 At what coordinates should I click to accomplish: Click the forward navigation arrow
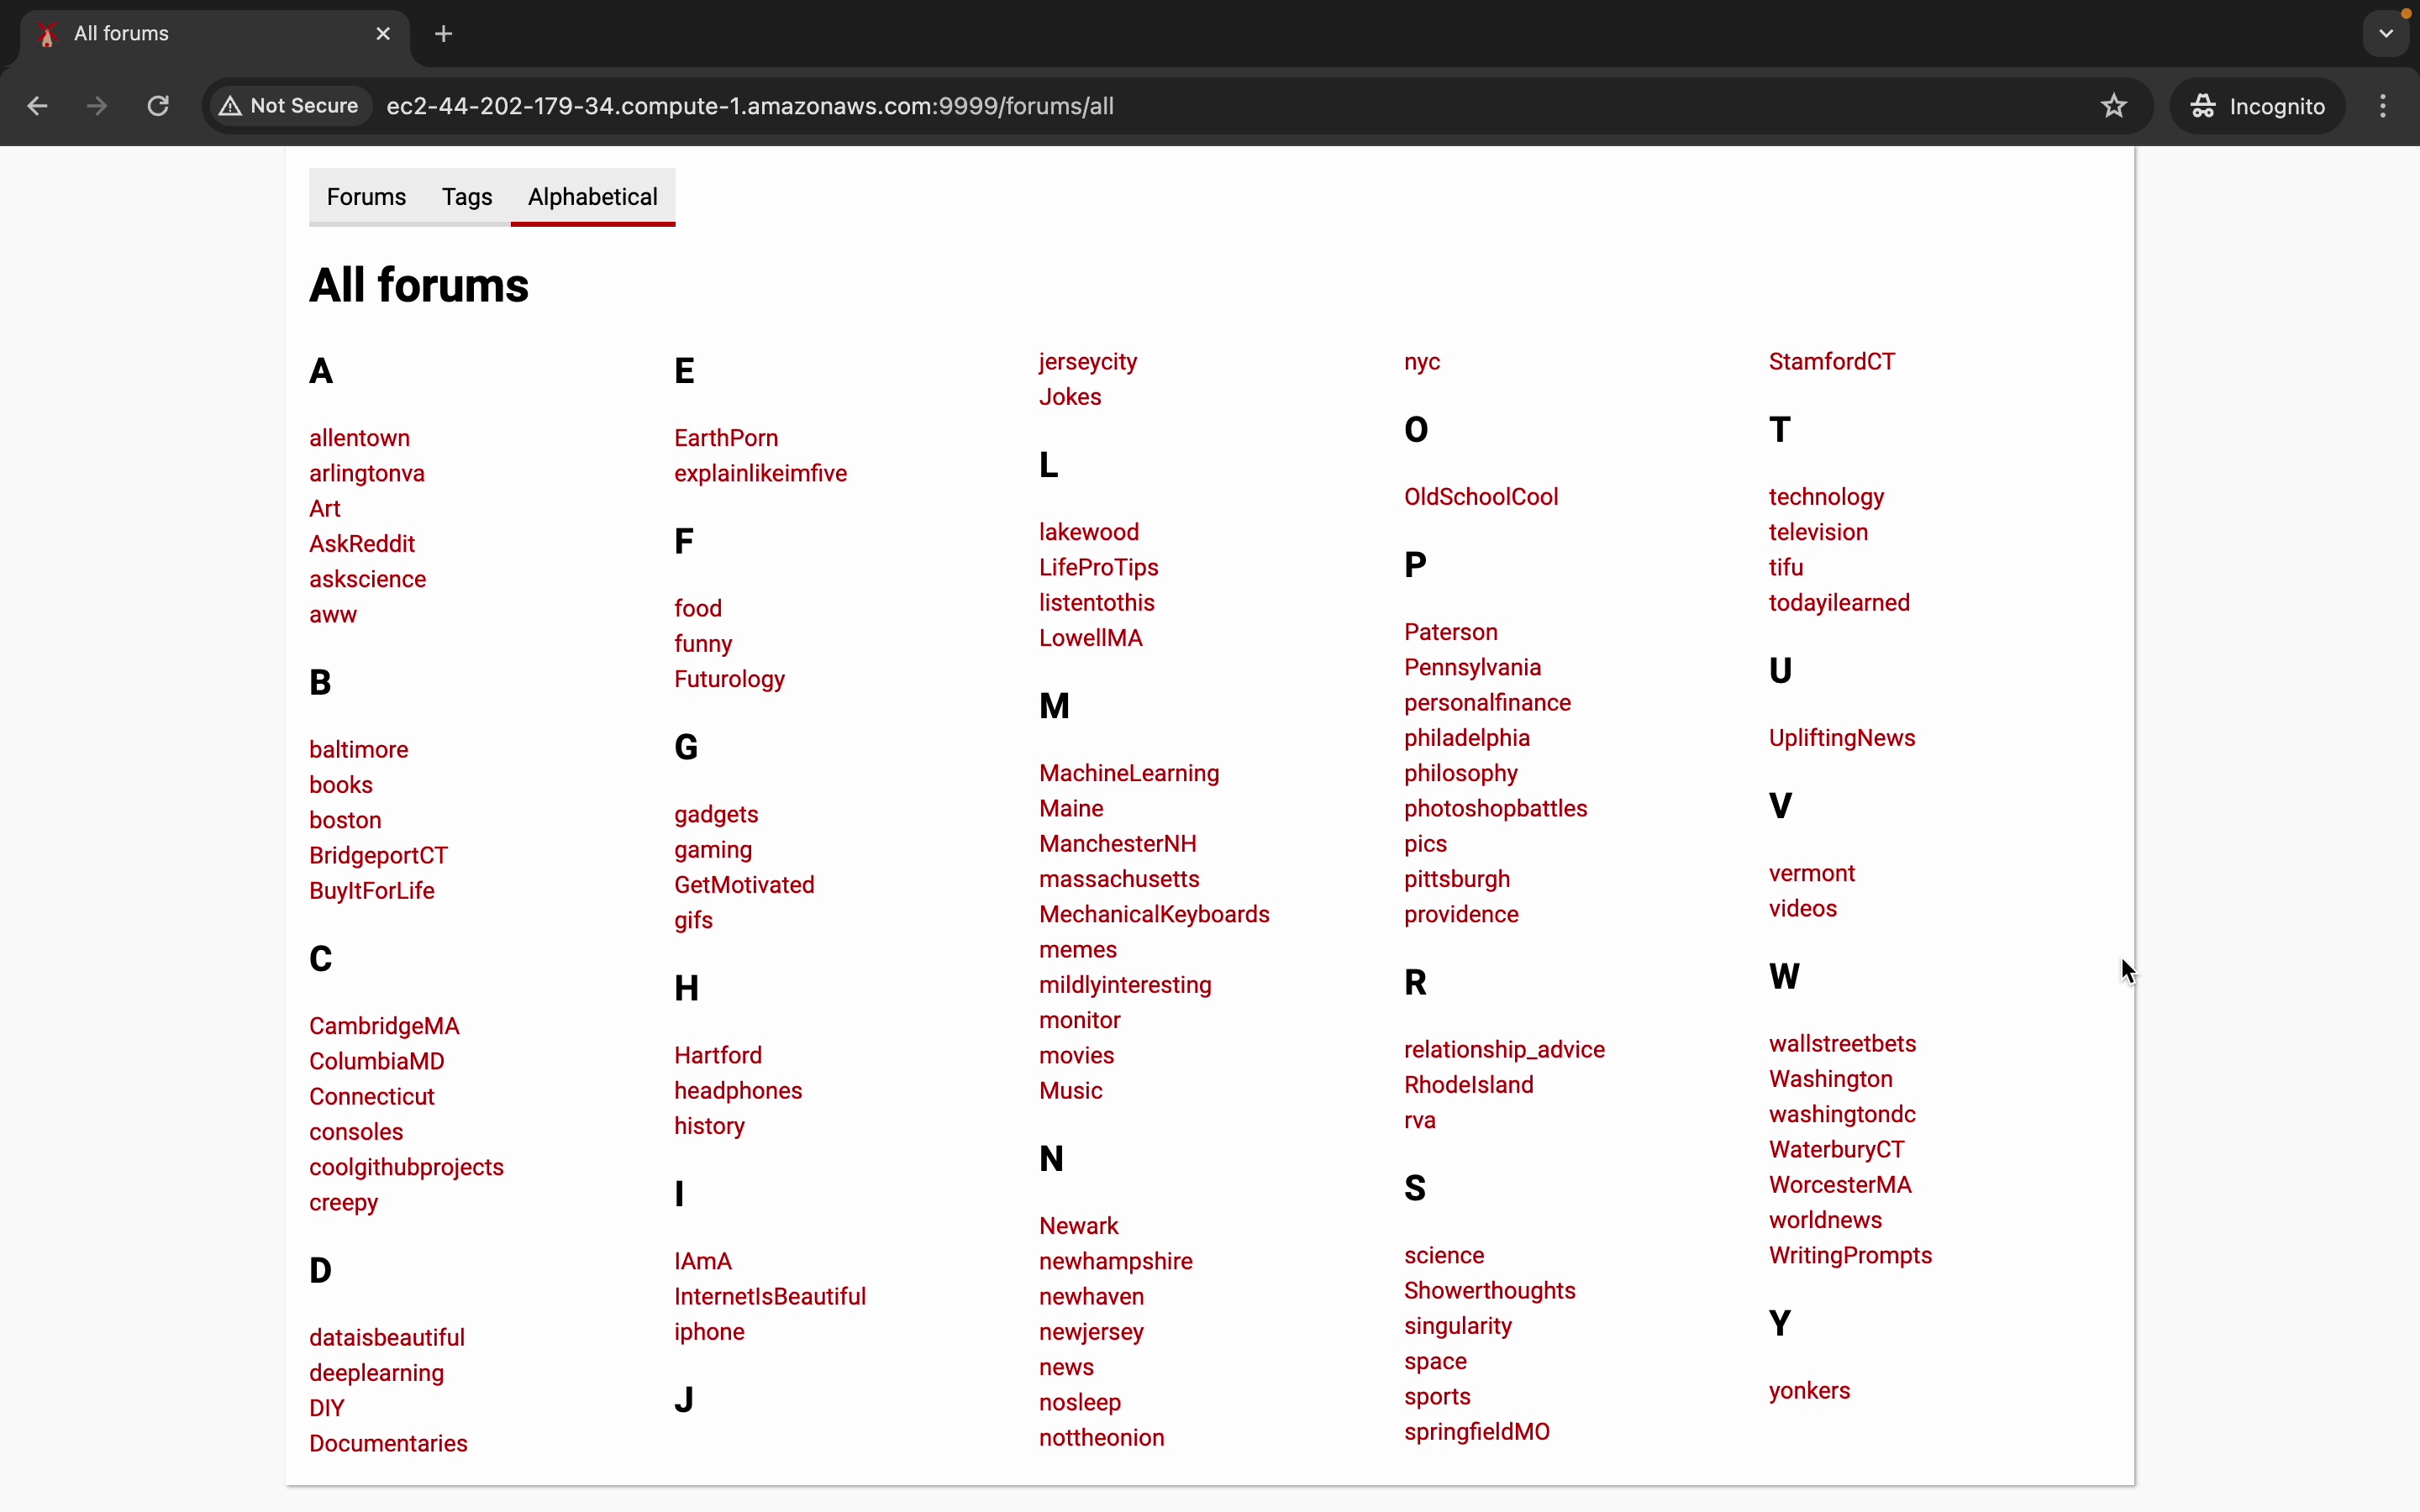point(97,106)
